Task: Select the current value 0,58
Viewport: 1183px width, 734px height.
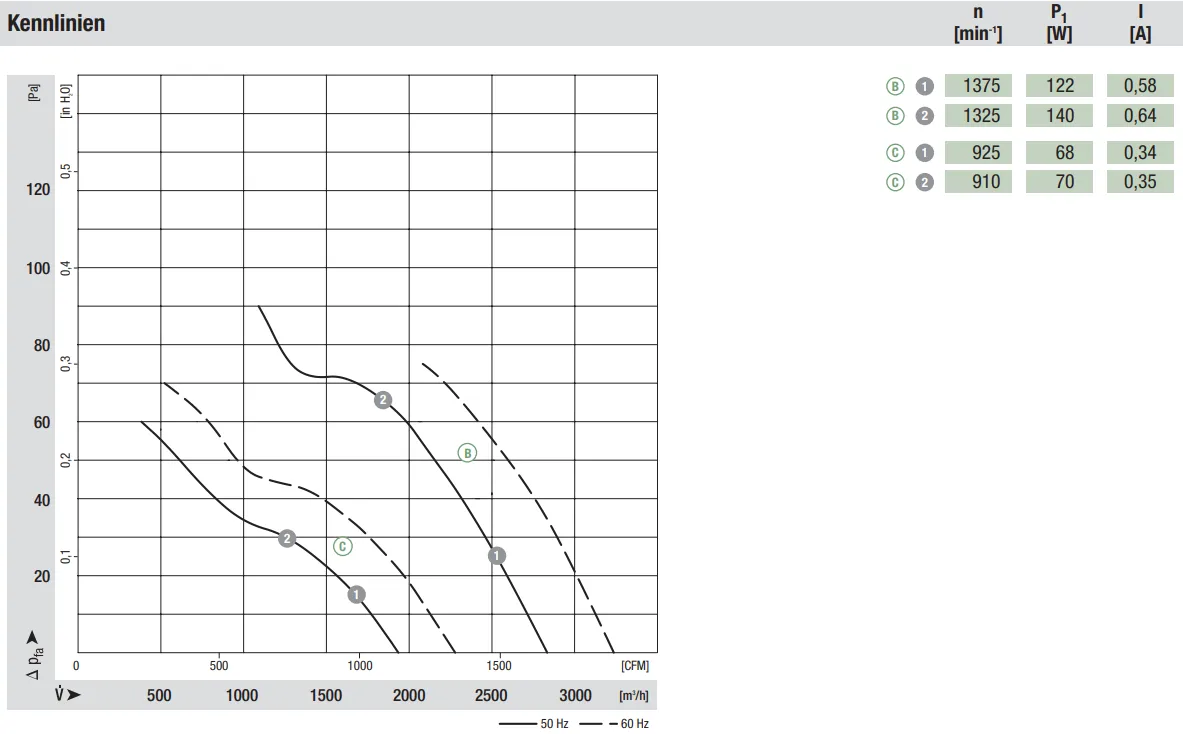Action: click(1140, 85)
